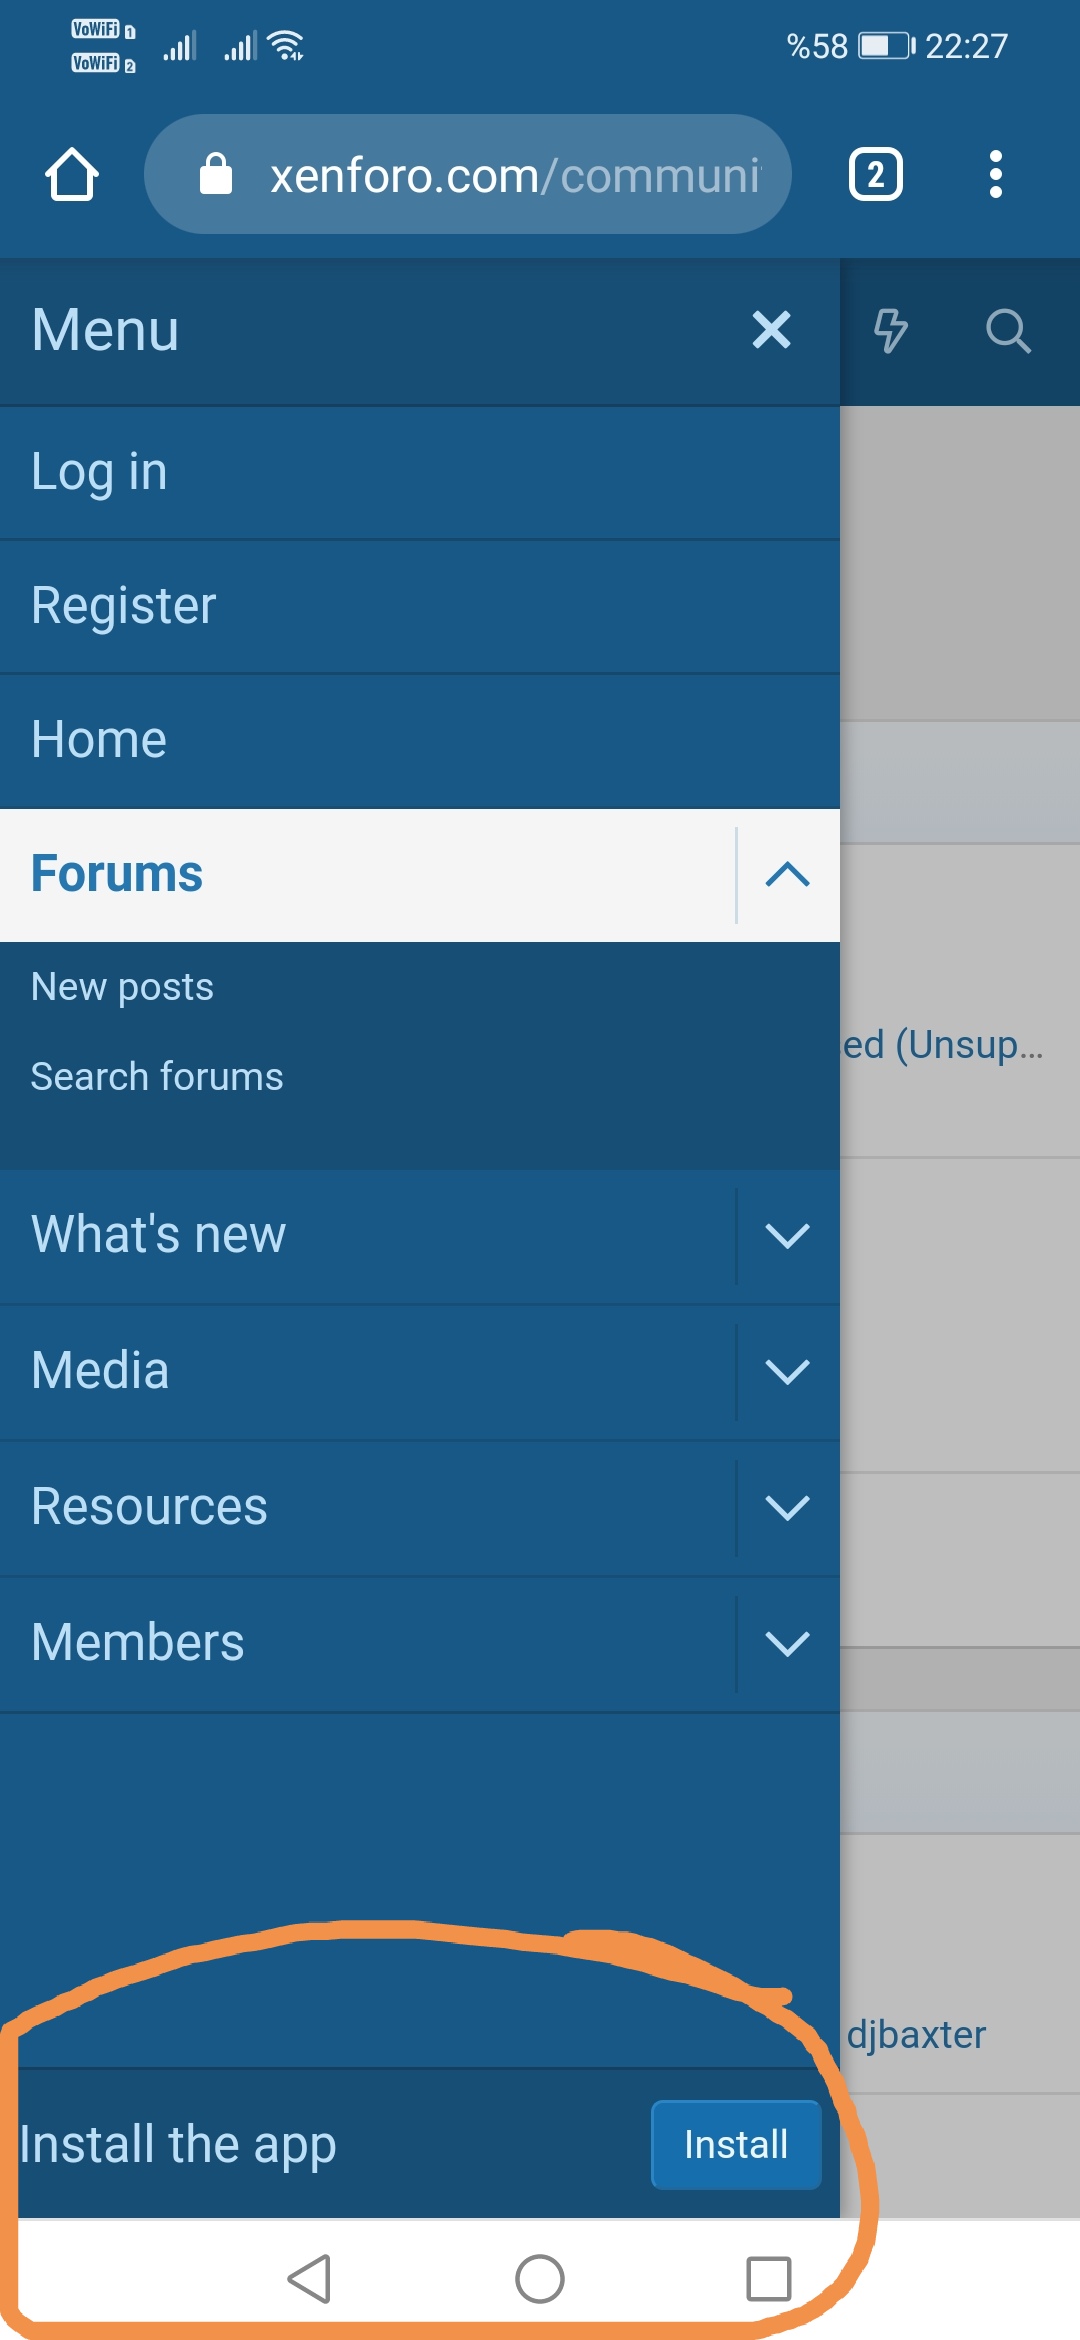Expand the Members submenu arrow
The image size is (1080, 2340).
pyautogui.click(x=788, y=1644)
